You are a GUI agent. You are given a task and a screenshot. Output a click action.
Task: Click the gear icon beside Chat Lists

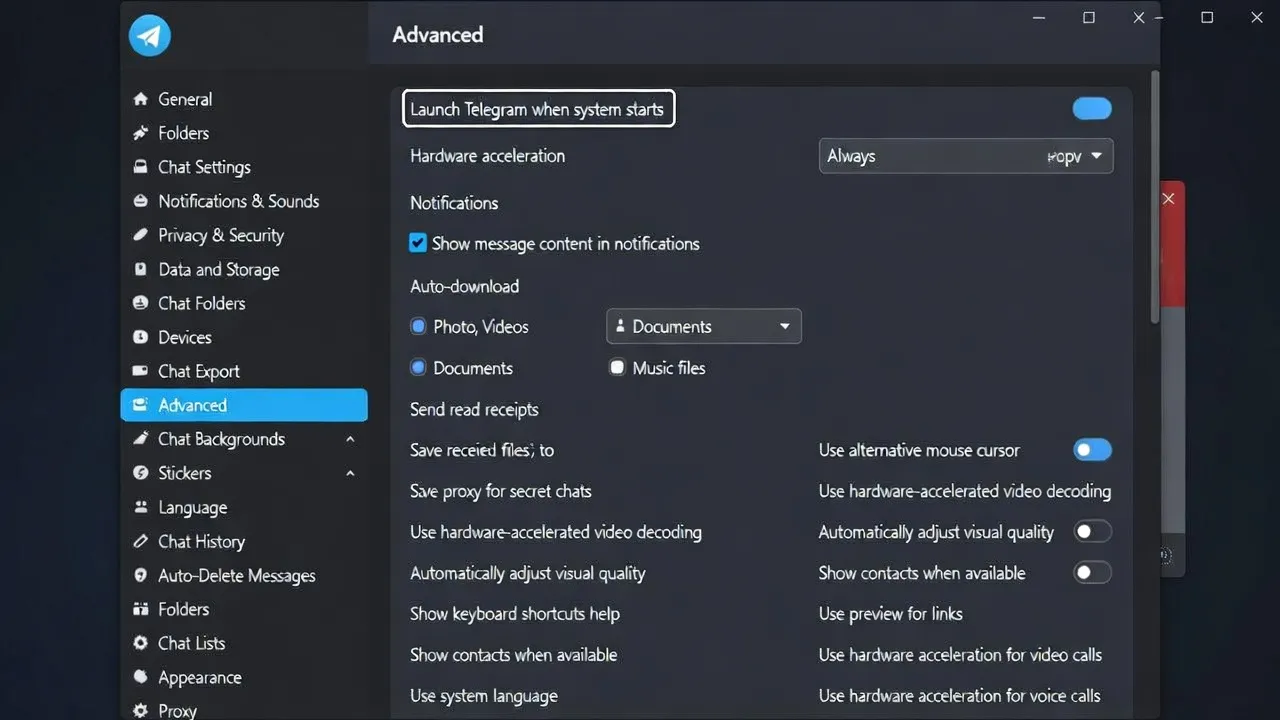pyautogui.click(x=140, y=643)
